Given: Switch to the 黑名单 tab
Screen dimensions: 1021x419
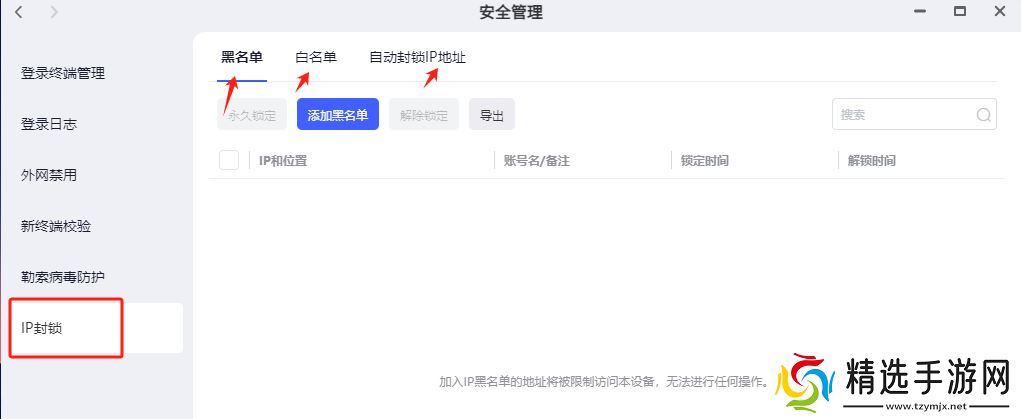Looking at the screenshot, I should [242, 58].
